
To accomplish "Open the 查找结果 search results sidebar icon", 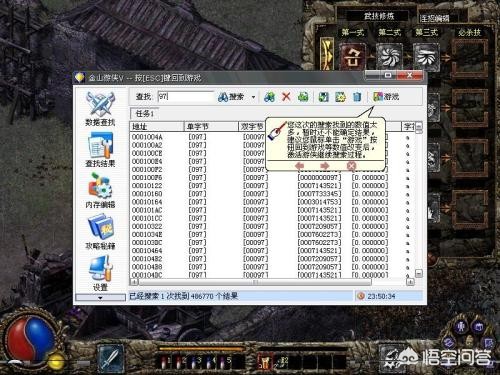I will tap(100, 150).
